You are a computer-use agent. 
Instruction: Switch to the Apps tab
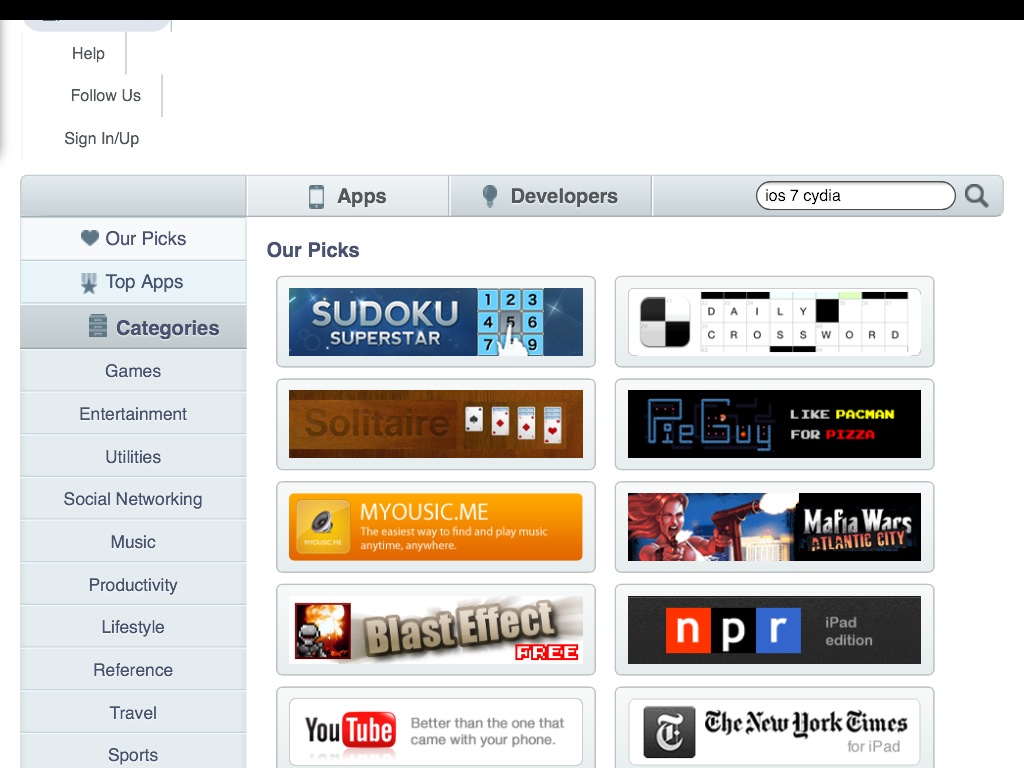click(x=347, y=196)
